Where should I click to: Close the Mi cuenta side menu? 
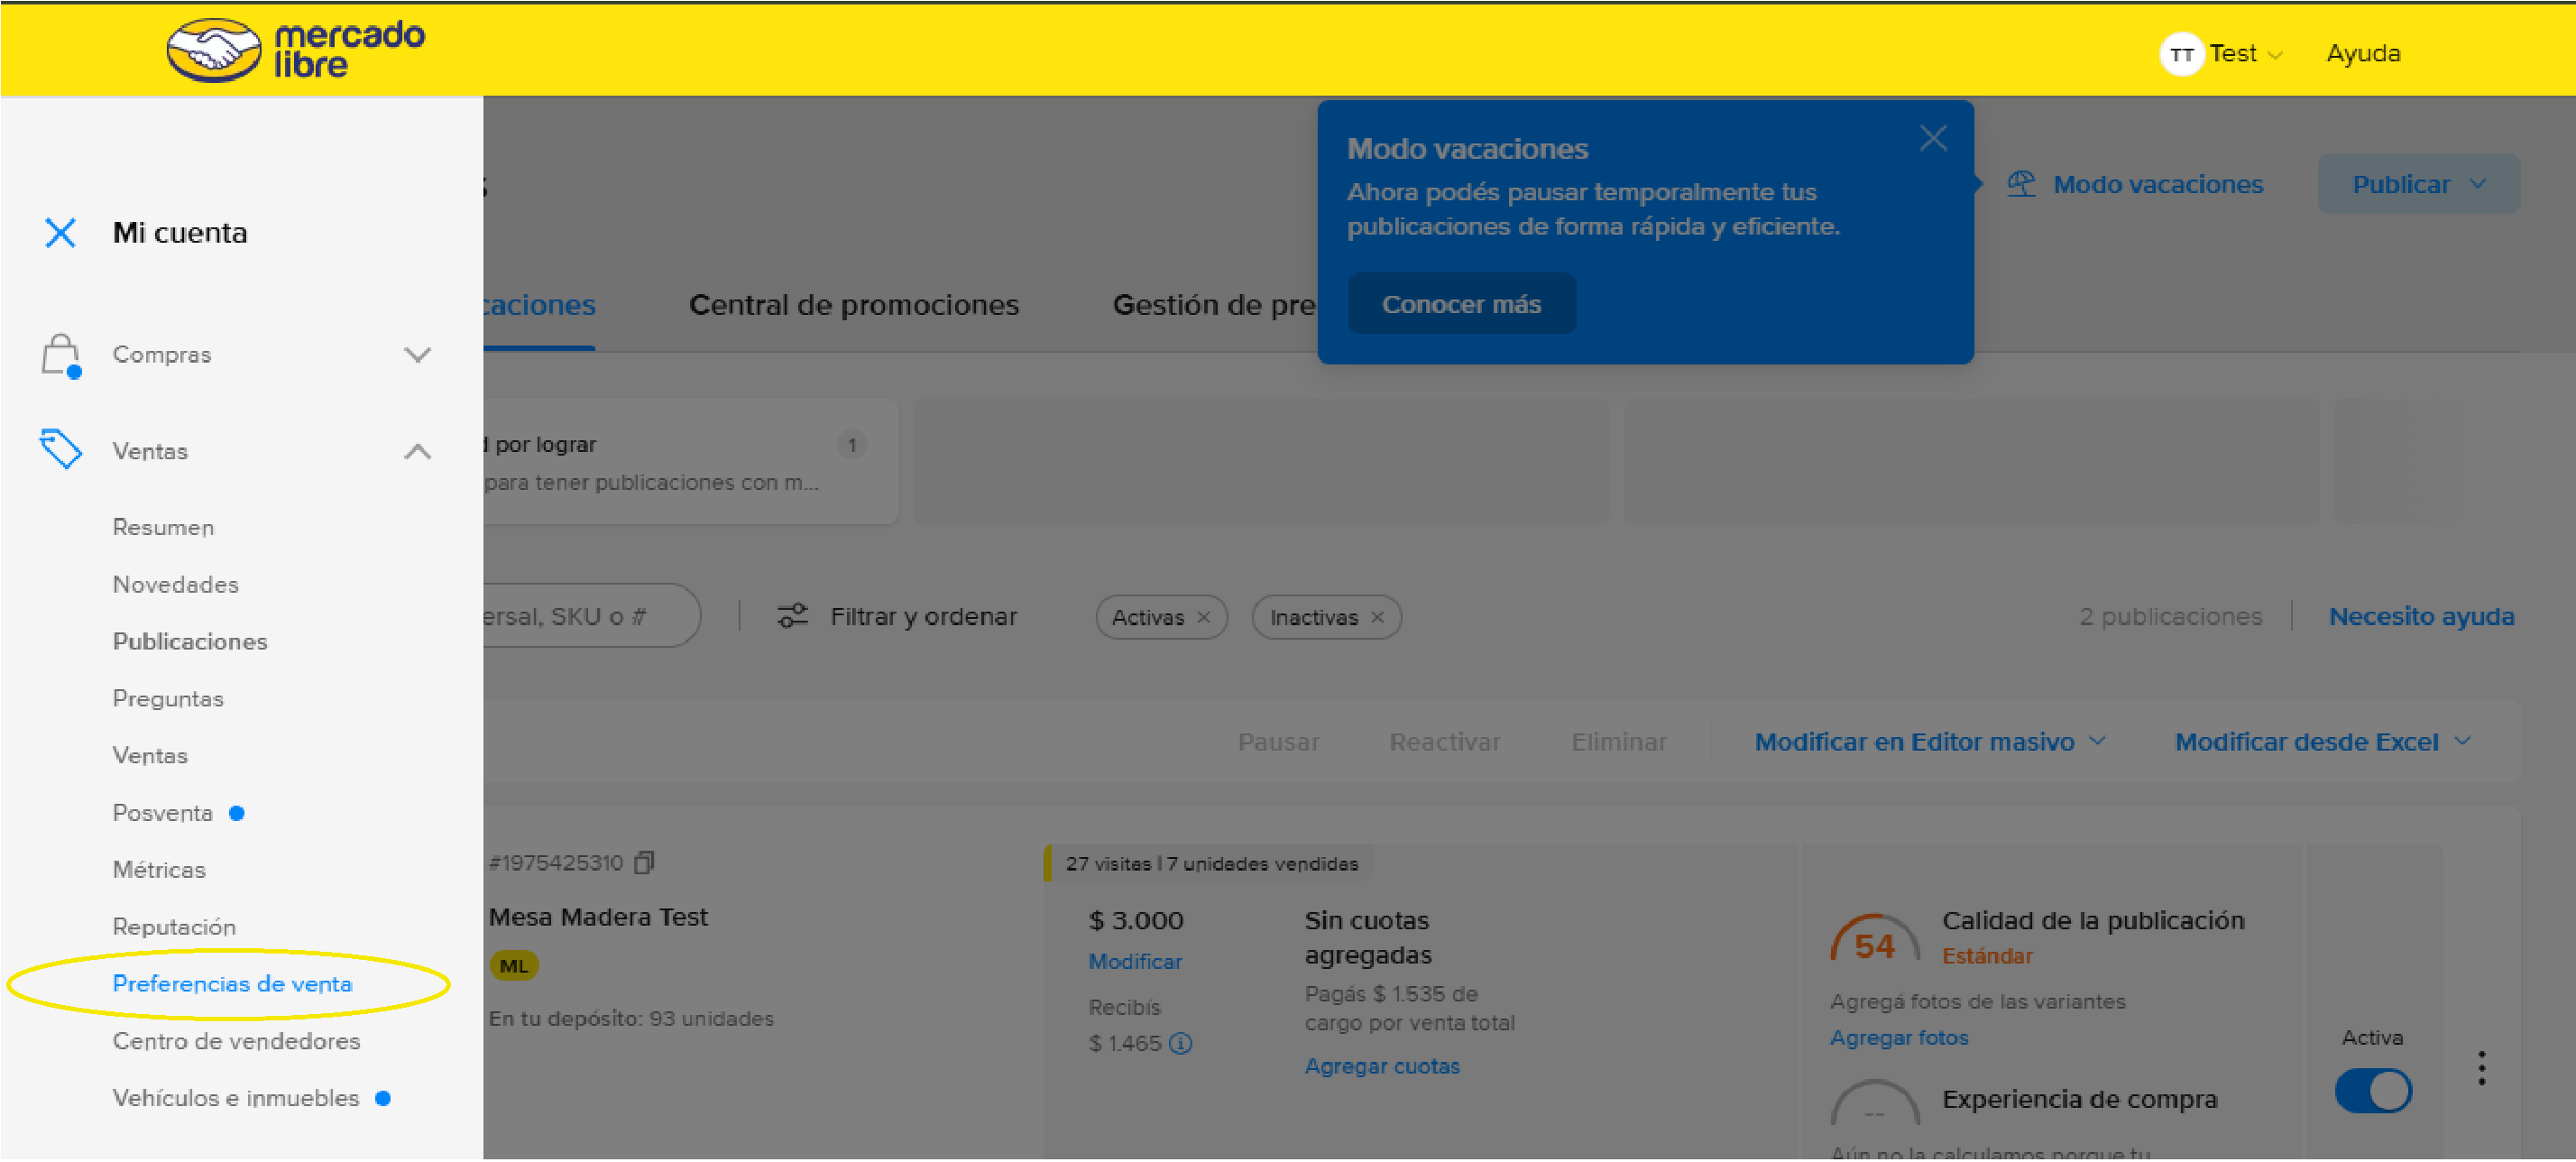(x=60, y=233)
